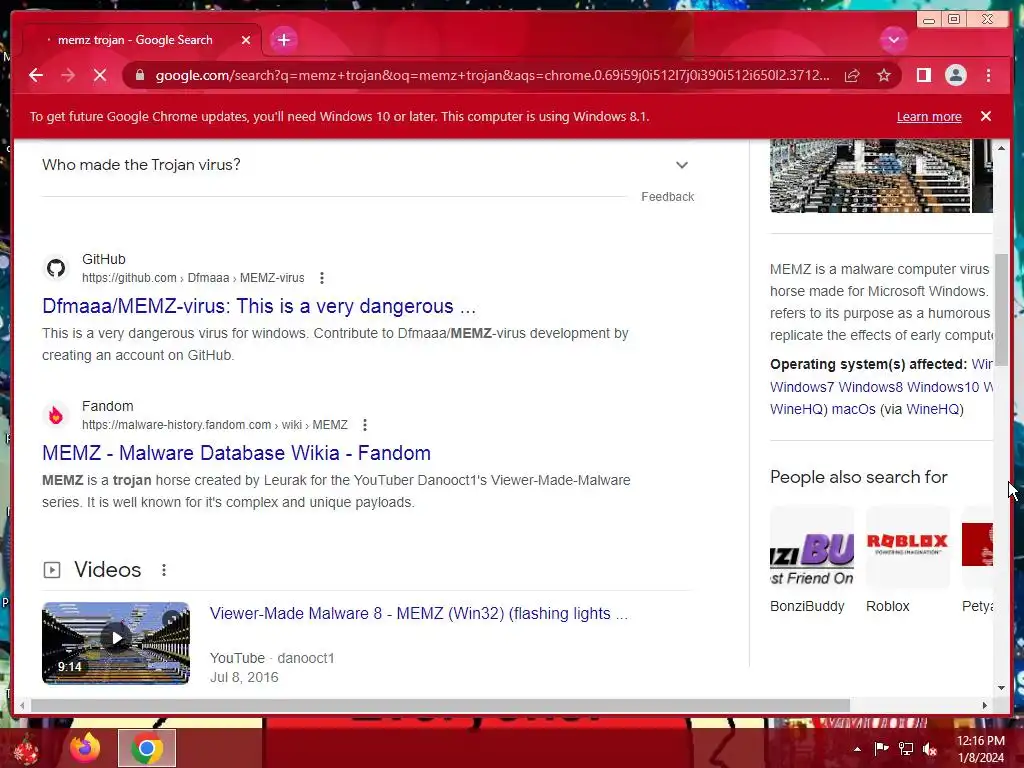
Task: View site information lock icon
Action: [x=139, y=75]
